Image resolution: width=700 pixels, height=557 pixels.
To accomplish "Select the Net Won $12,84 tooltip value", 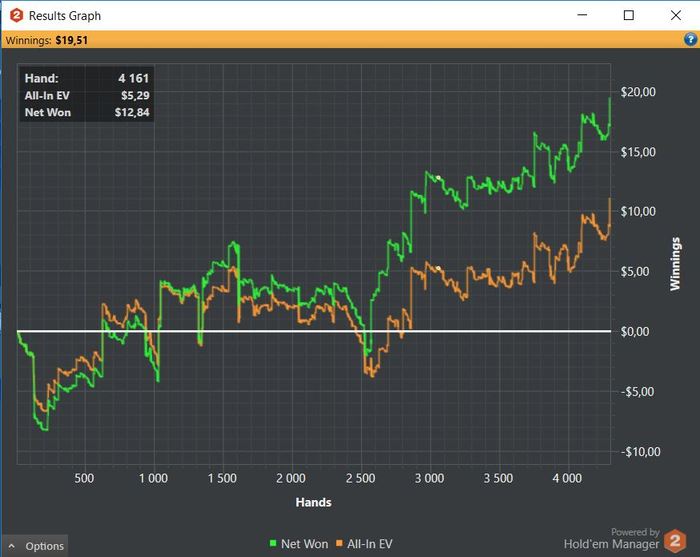I will [132, 112].
